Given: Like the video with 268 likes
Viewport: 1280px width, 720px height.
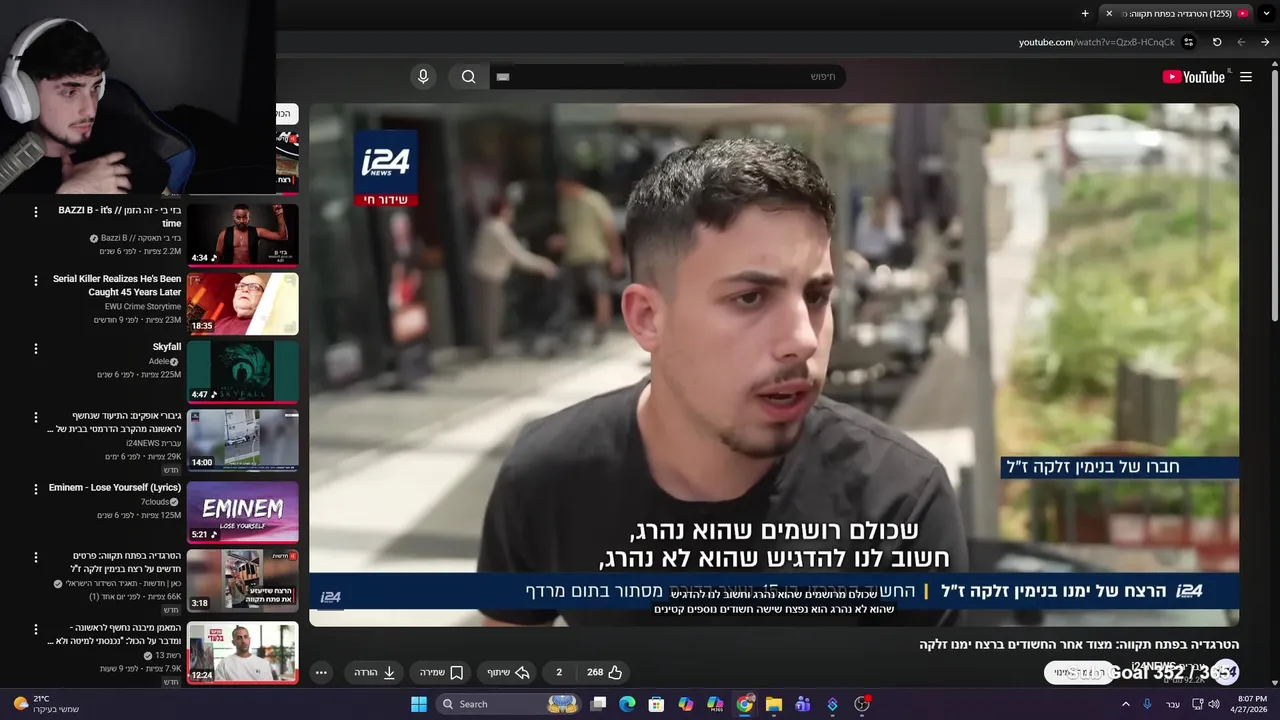Looking at the screenshot, I should click(605, 672).
